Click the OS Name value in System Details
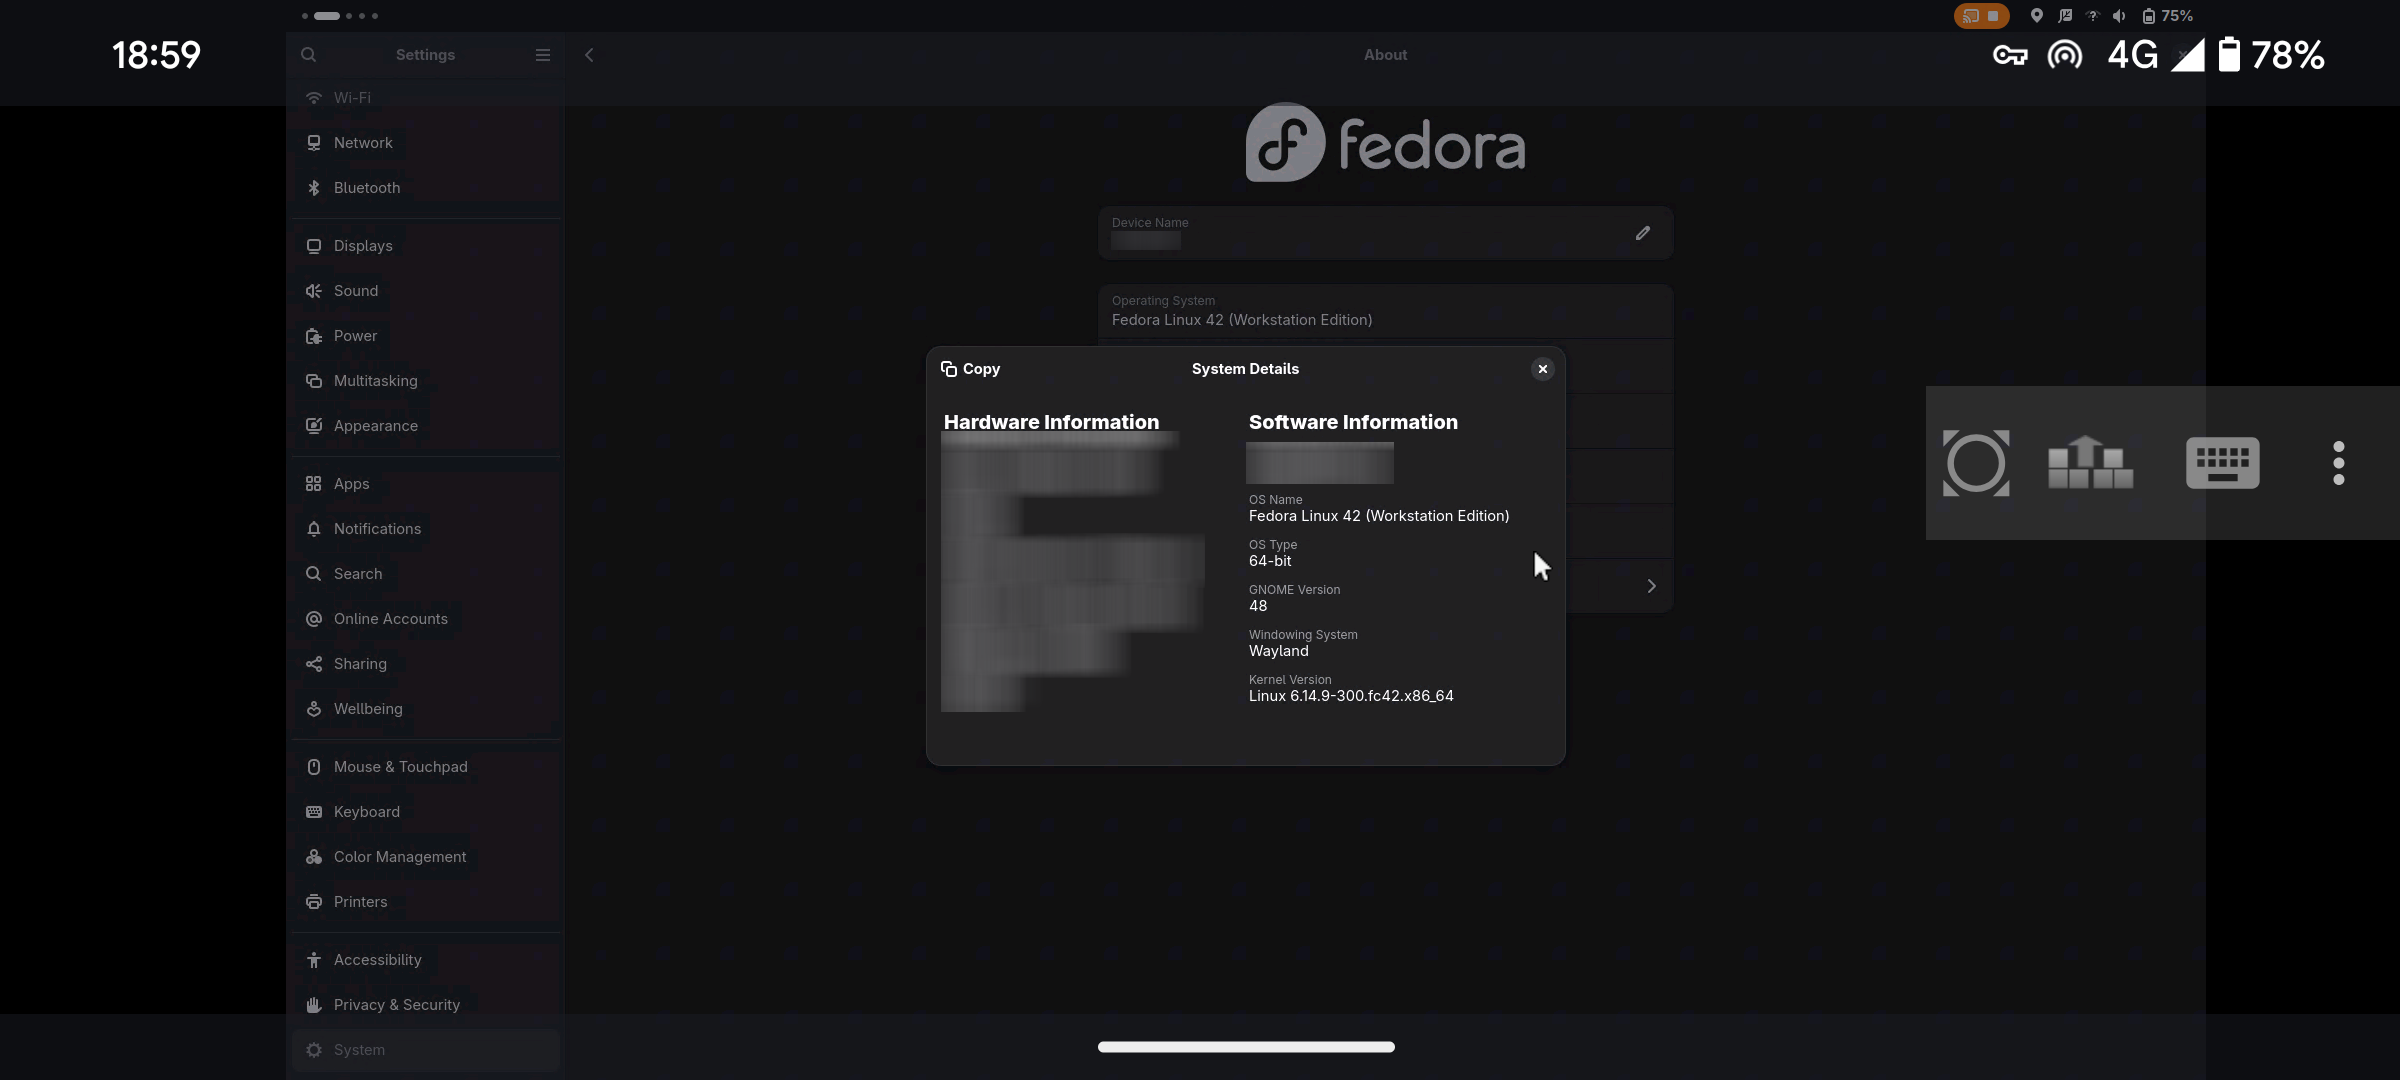 pyautogui.click(x=1379, y=516)
